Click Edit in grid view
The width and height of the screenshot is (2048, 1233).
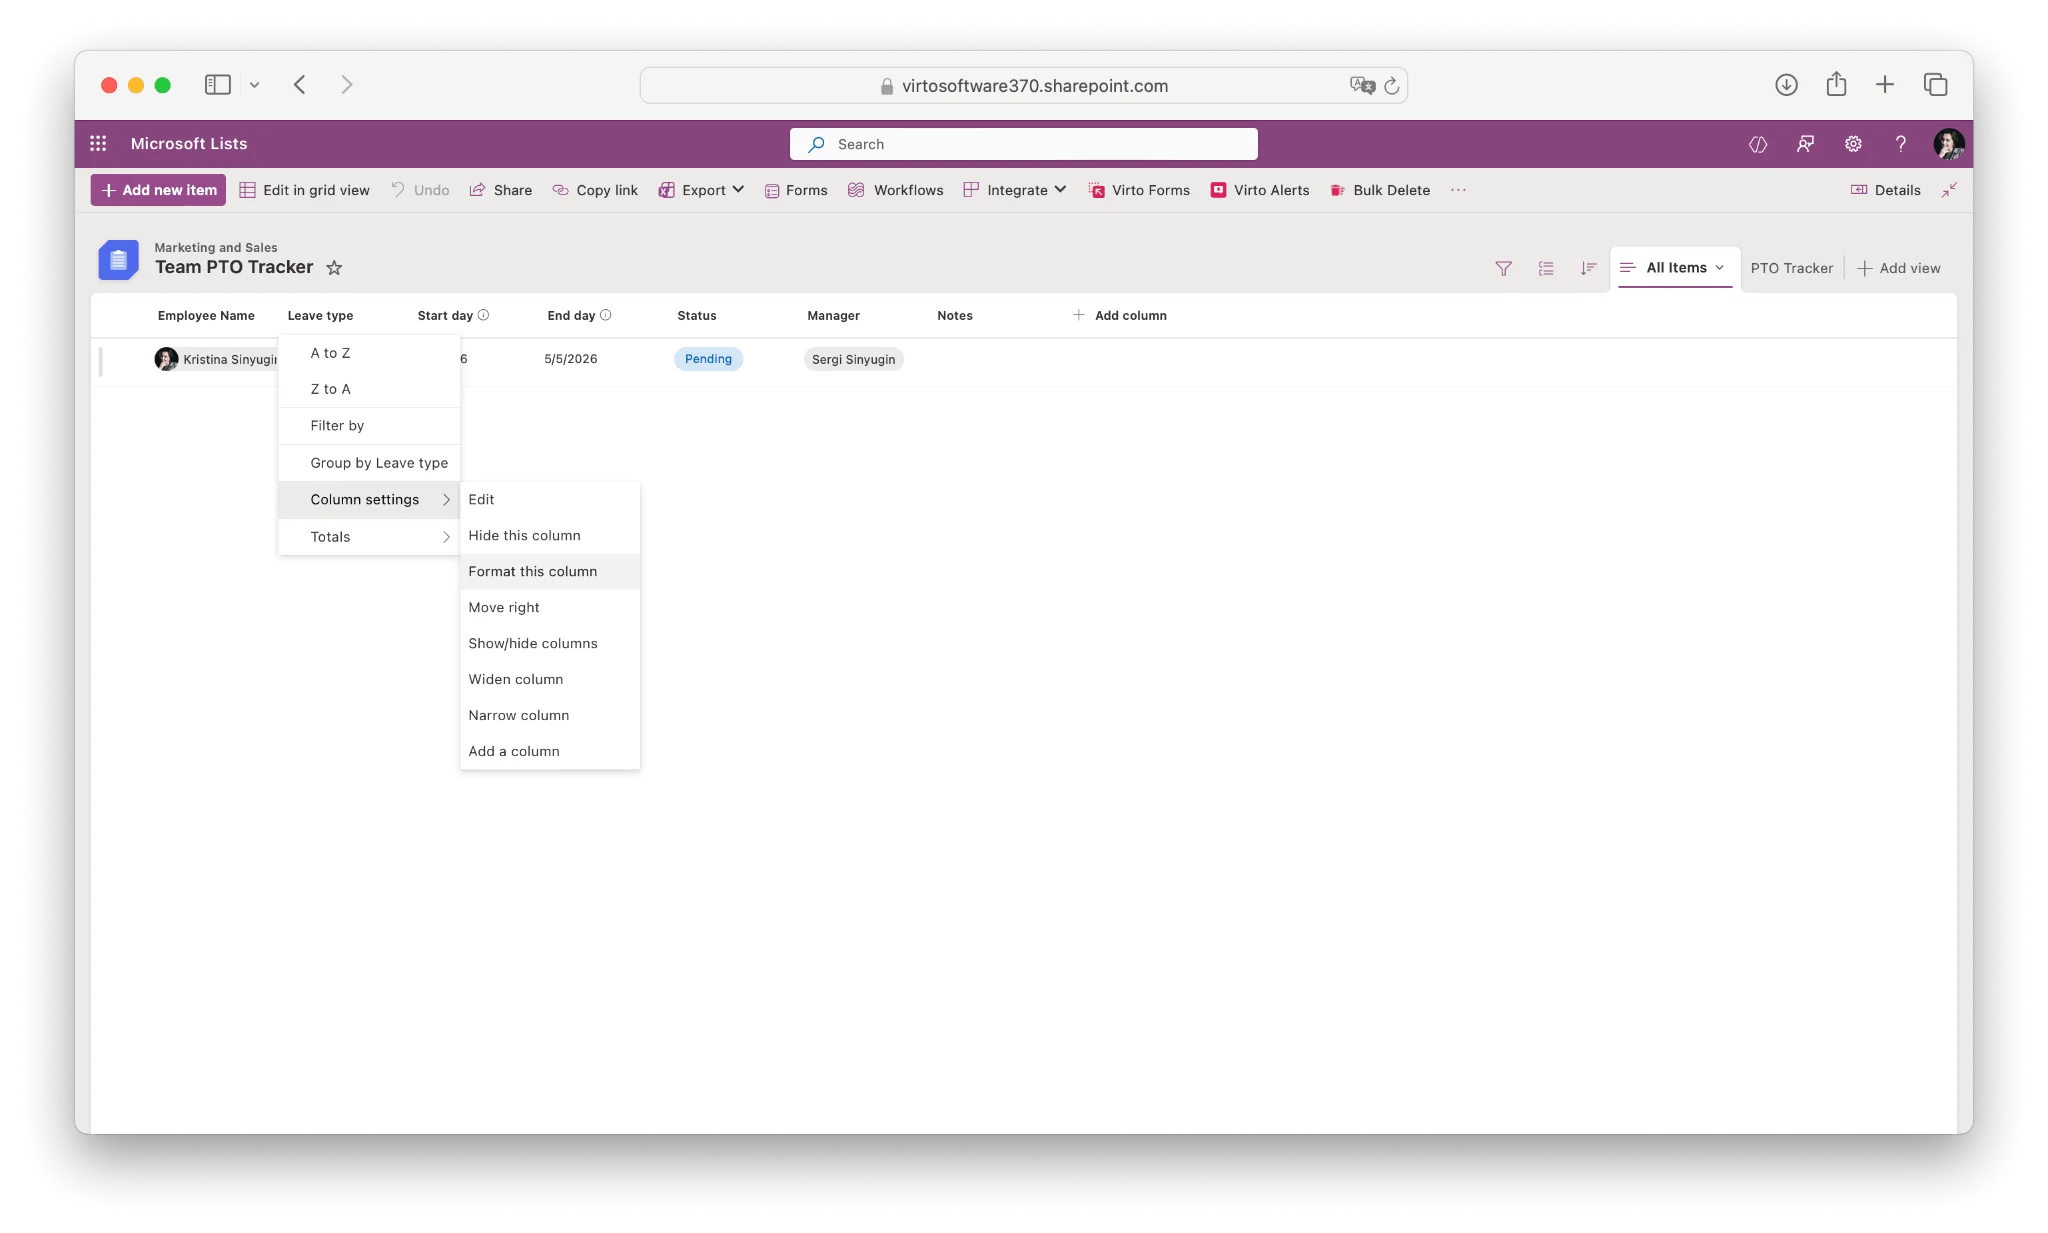click(x=304, y=190)
